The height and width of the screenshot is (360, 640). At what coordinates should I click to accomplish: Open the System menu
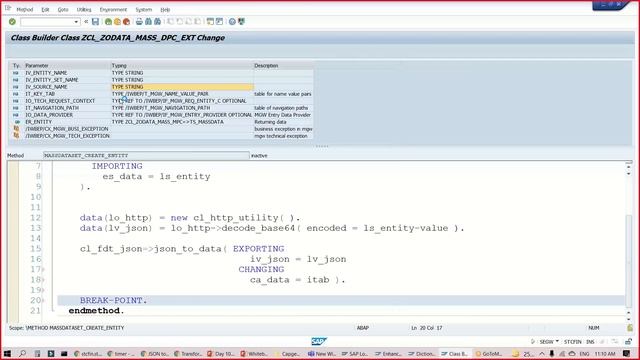point(144,9)
